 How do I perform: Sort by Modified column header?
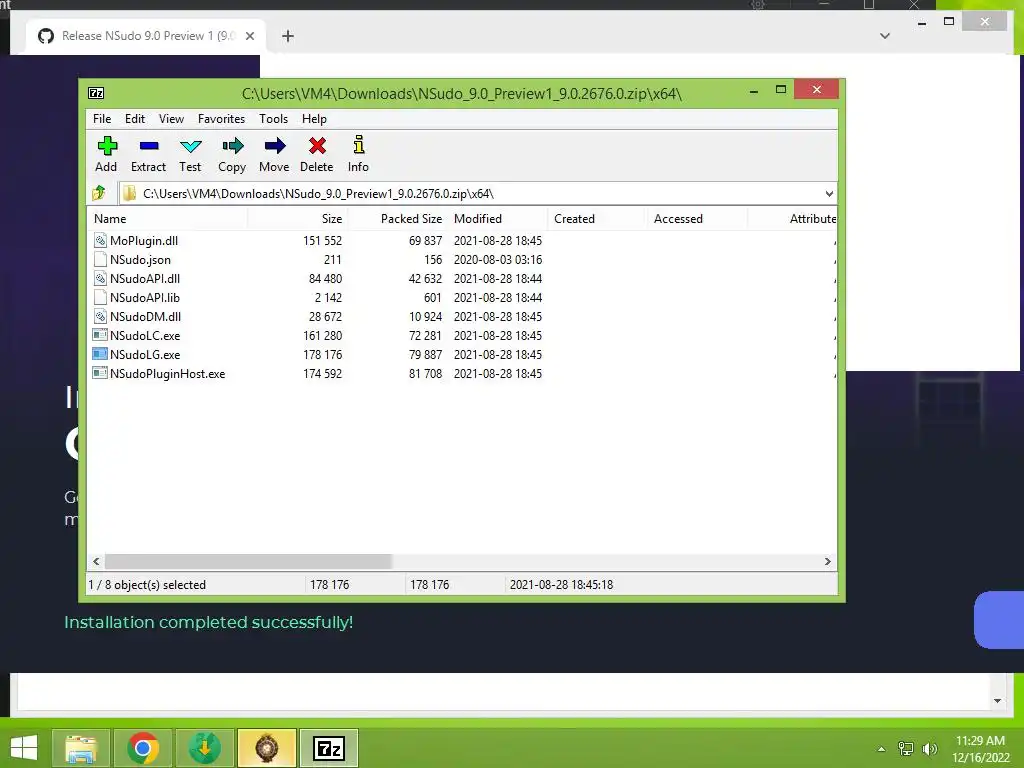tap(498, 219)
